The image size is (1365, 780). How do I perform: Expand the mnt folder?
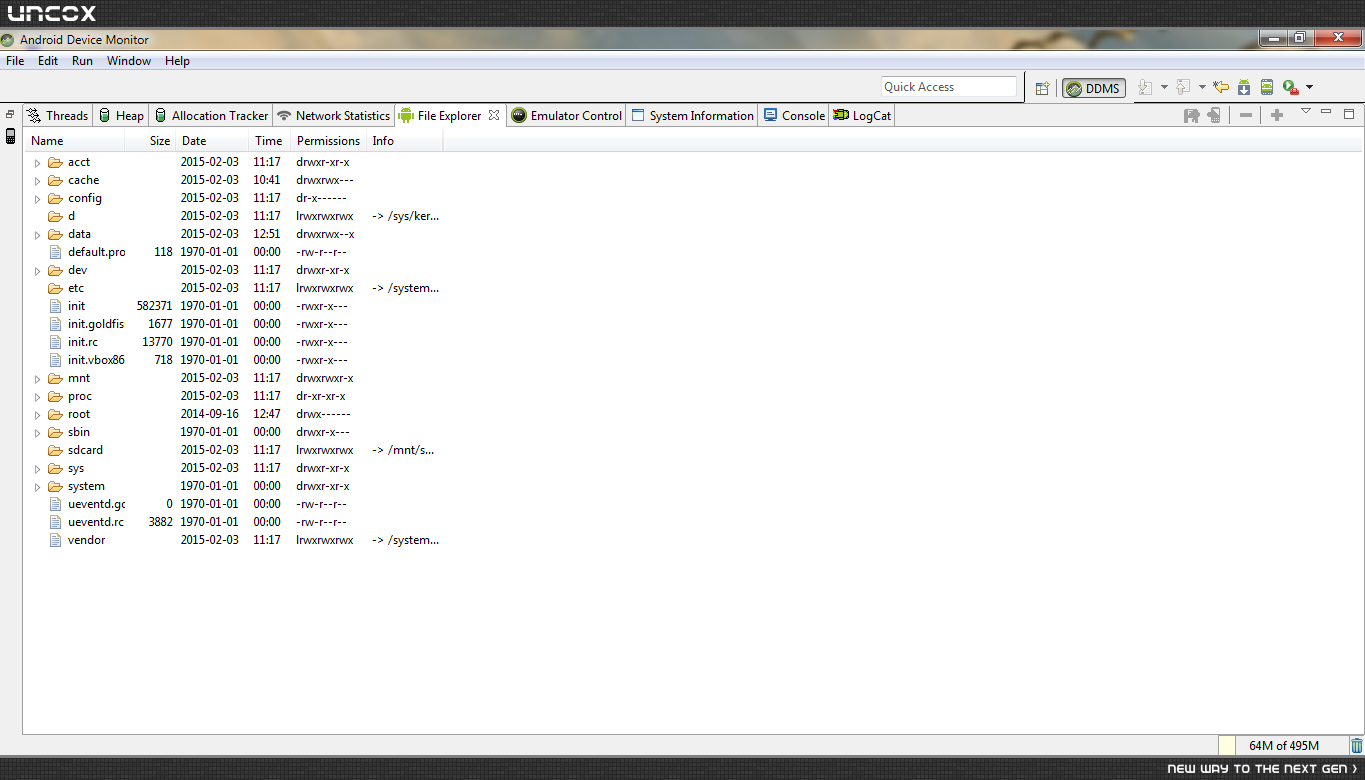point(38,378)
